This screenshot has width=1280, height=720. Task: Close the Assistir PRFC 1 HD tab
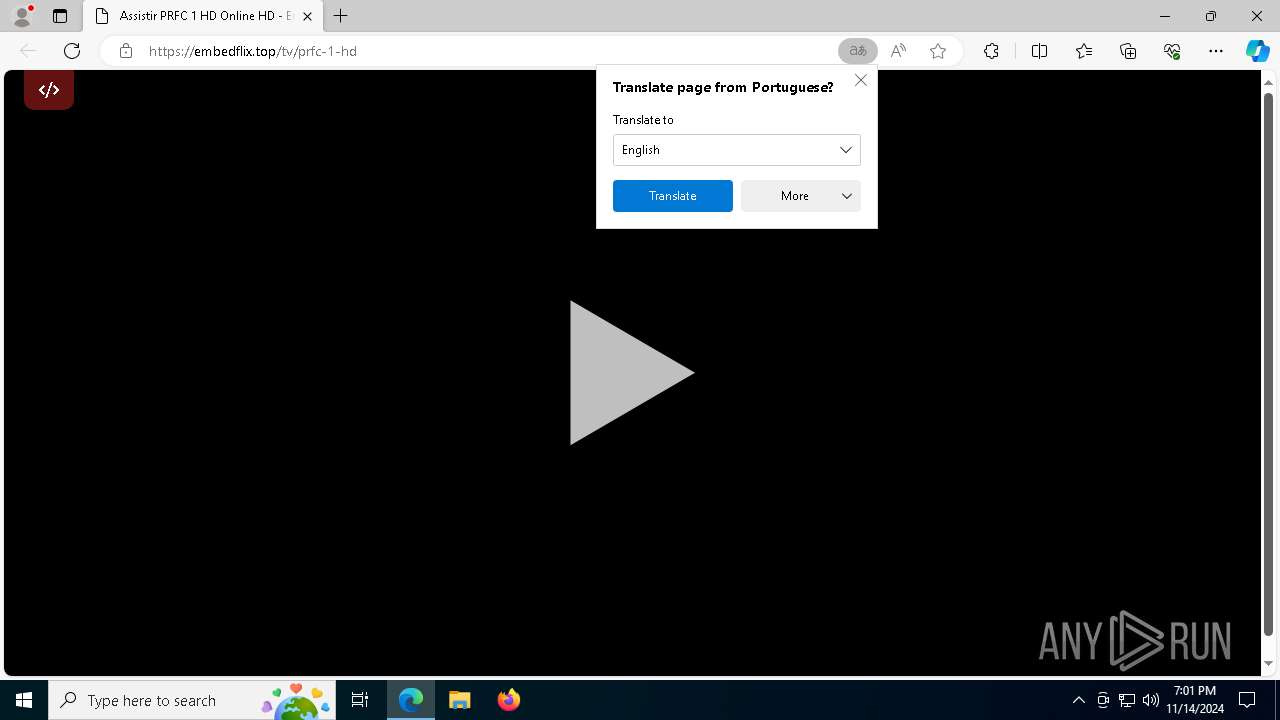coord(307,16)
